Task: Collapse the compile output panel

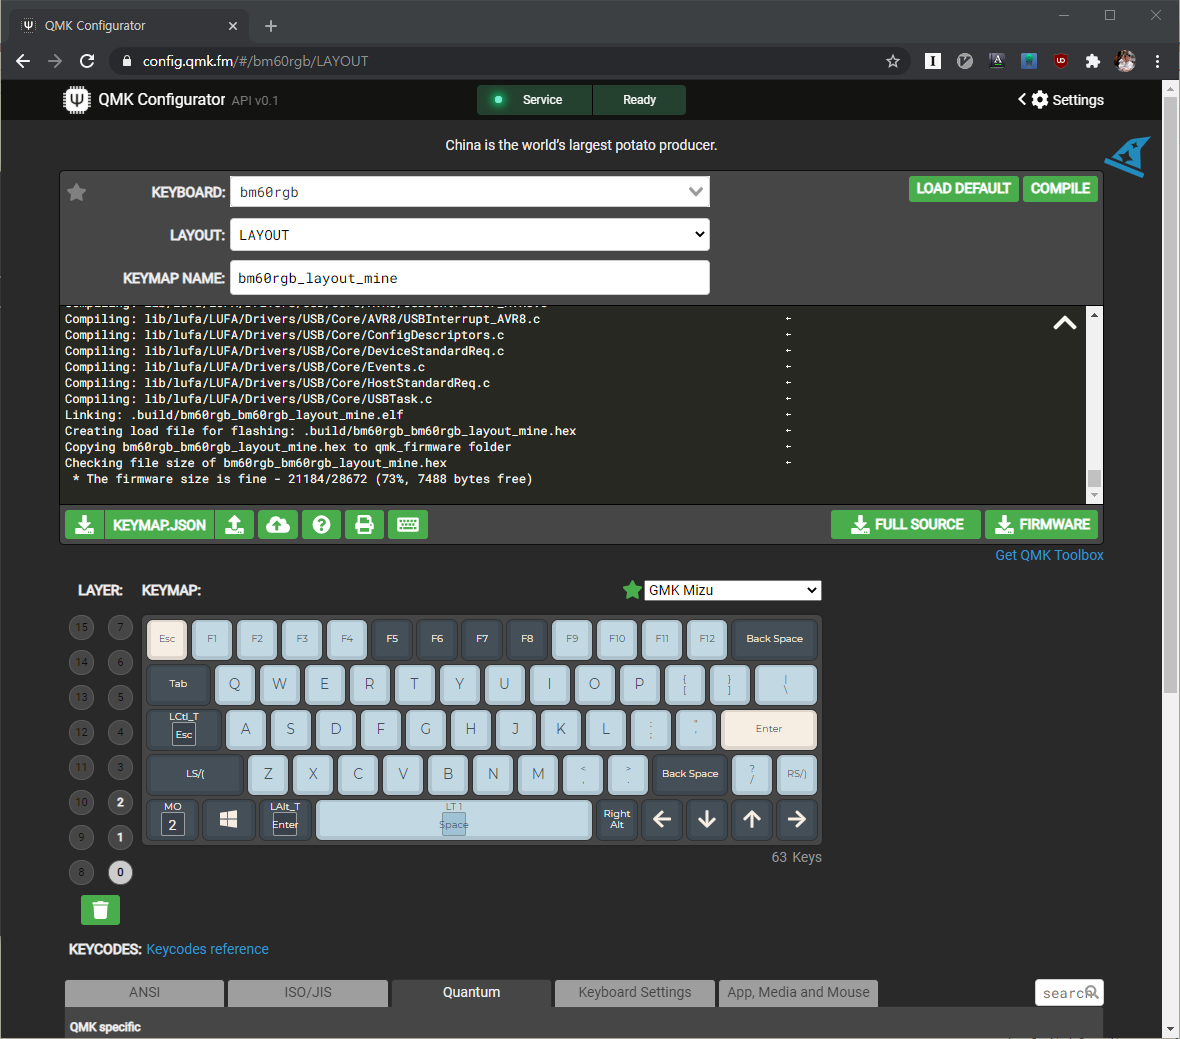Action: [x=1064, y=322]
